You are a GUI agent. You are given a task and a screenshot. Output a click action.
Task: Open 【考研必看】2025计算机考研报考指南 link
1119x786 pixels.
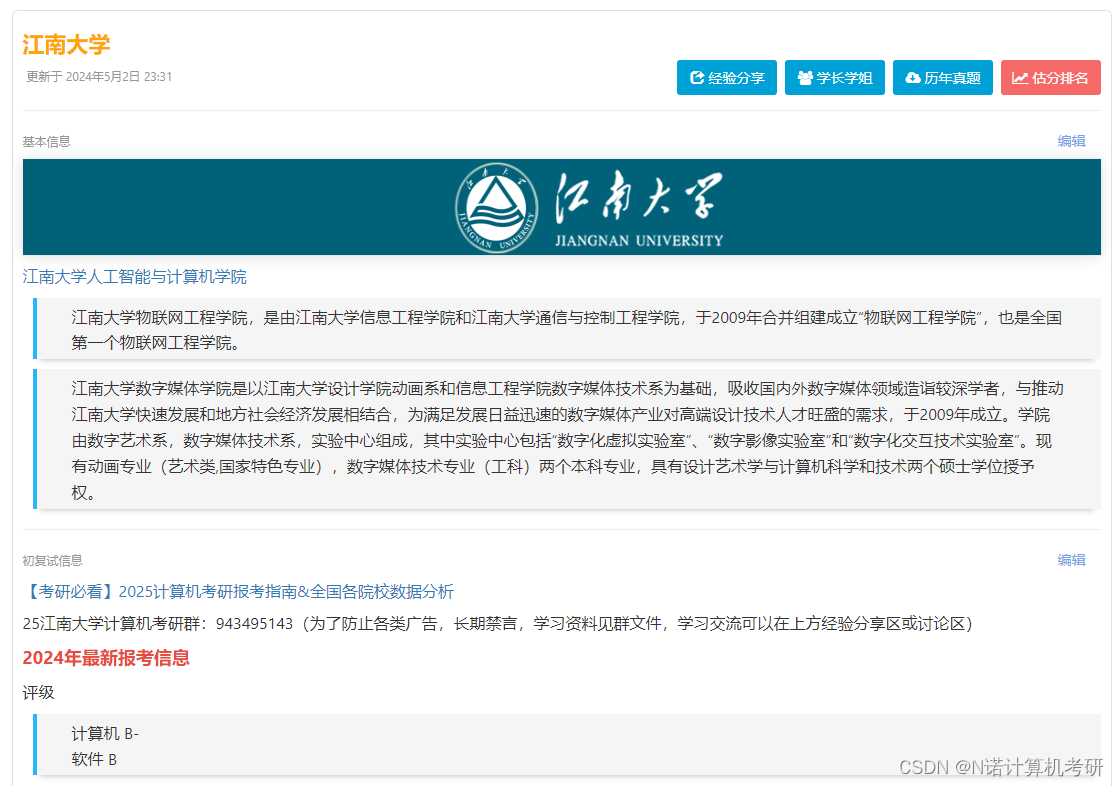pos(238,592)
